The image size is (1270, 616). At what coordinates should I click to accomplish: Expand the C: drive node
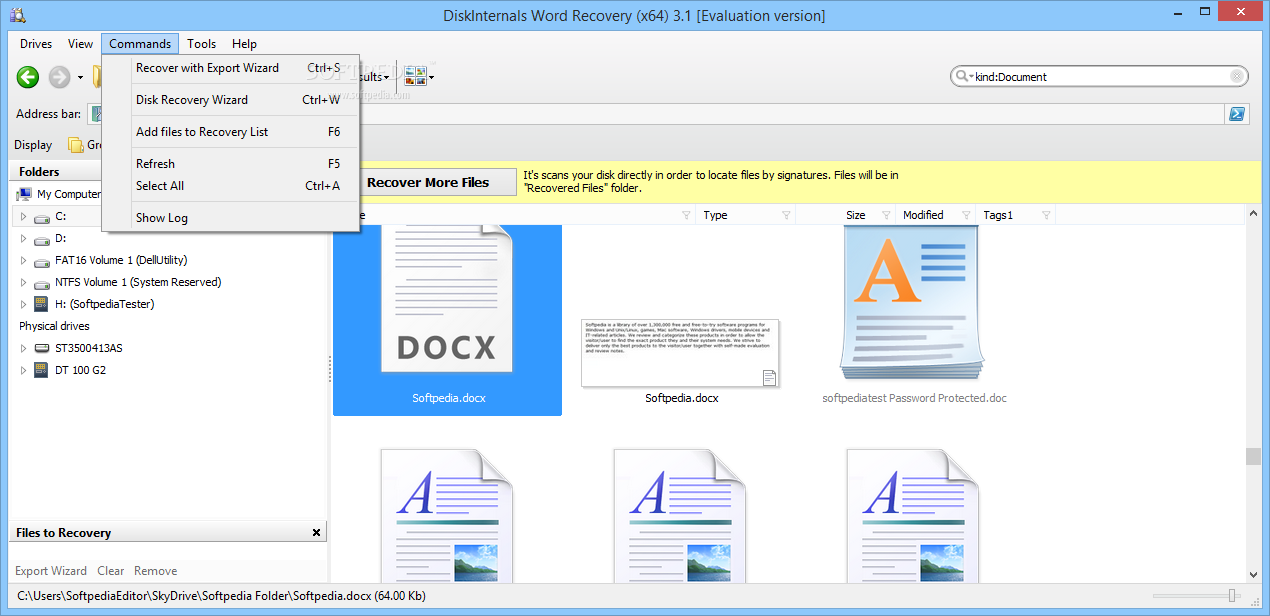(24, 216)
